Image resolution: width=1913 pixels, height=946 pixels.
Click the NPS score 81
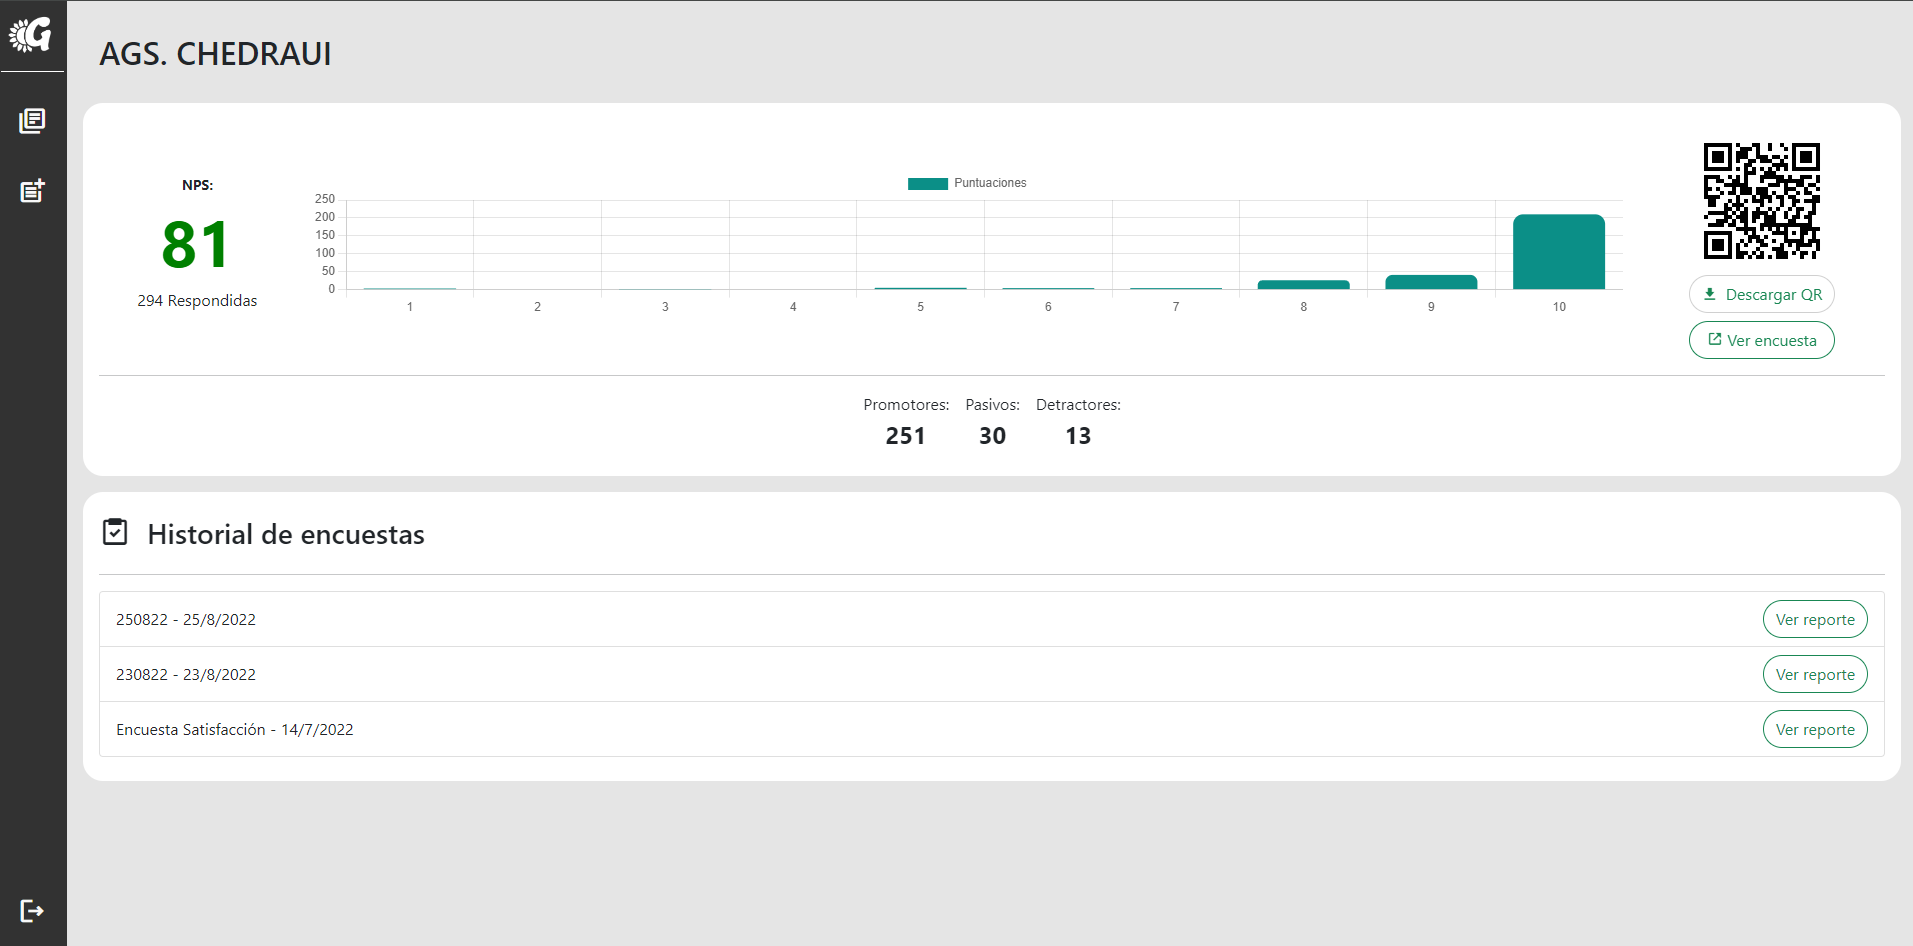click(196, 245)
